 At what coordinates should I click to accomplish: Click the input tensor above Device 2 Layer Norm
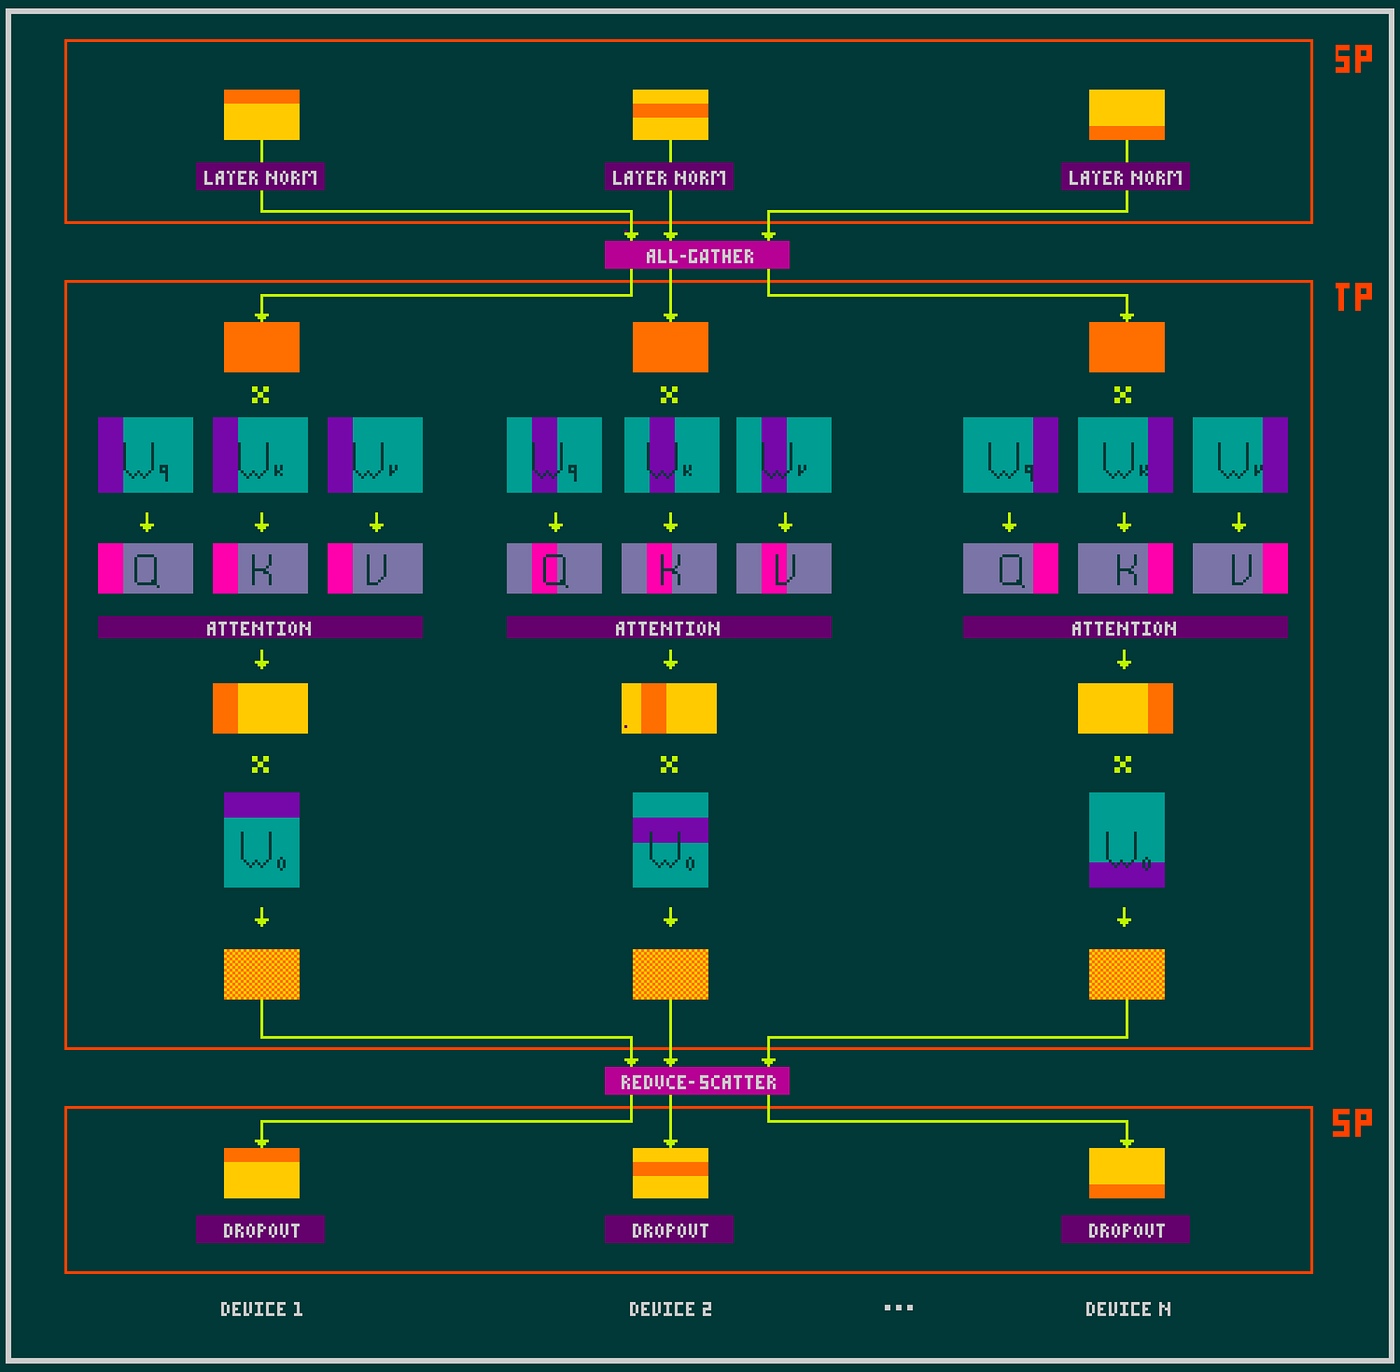point(670,115)
